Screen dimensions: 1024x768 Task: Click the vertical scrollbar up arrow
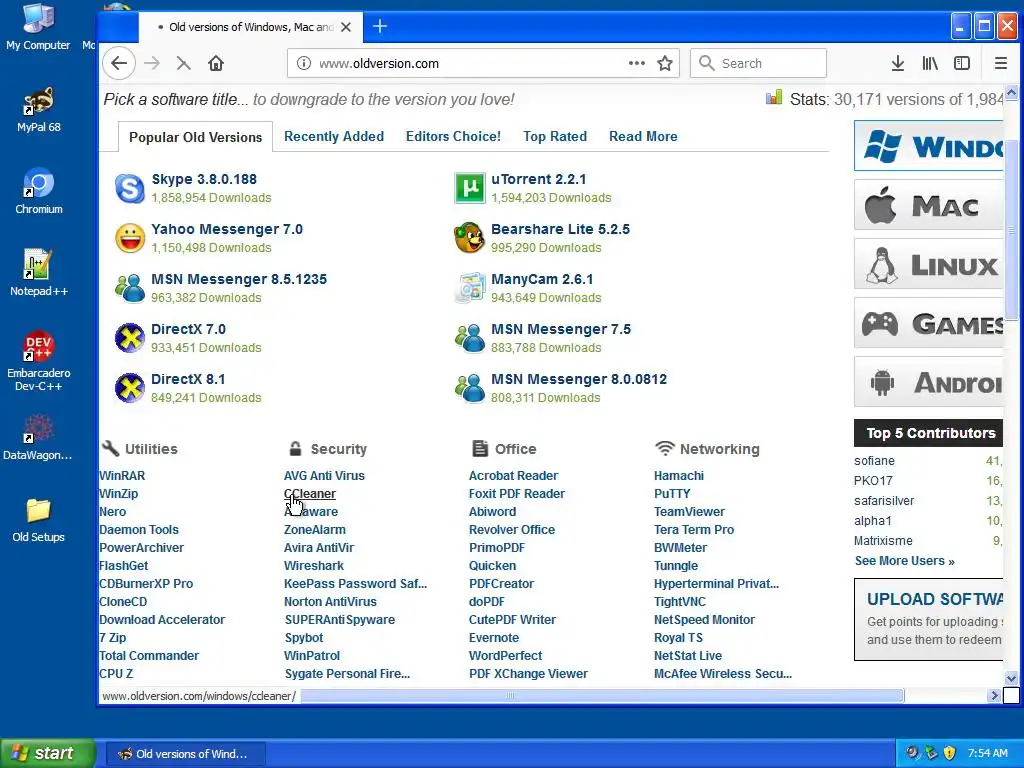[1011, 93]
